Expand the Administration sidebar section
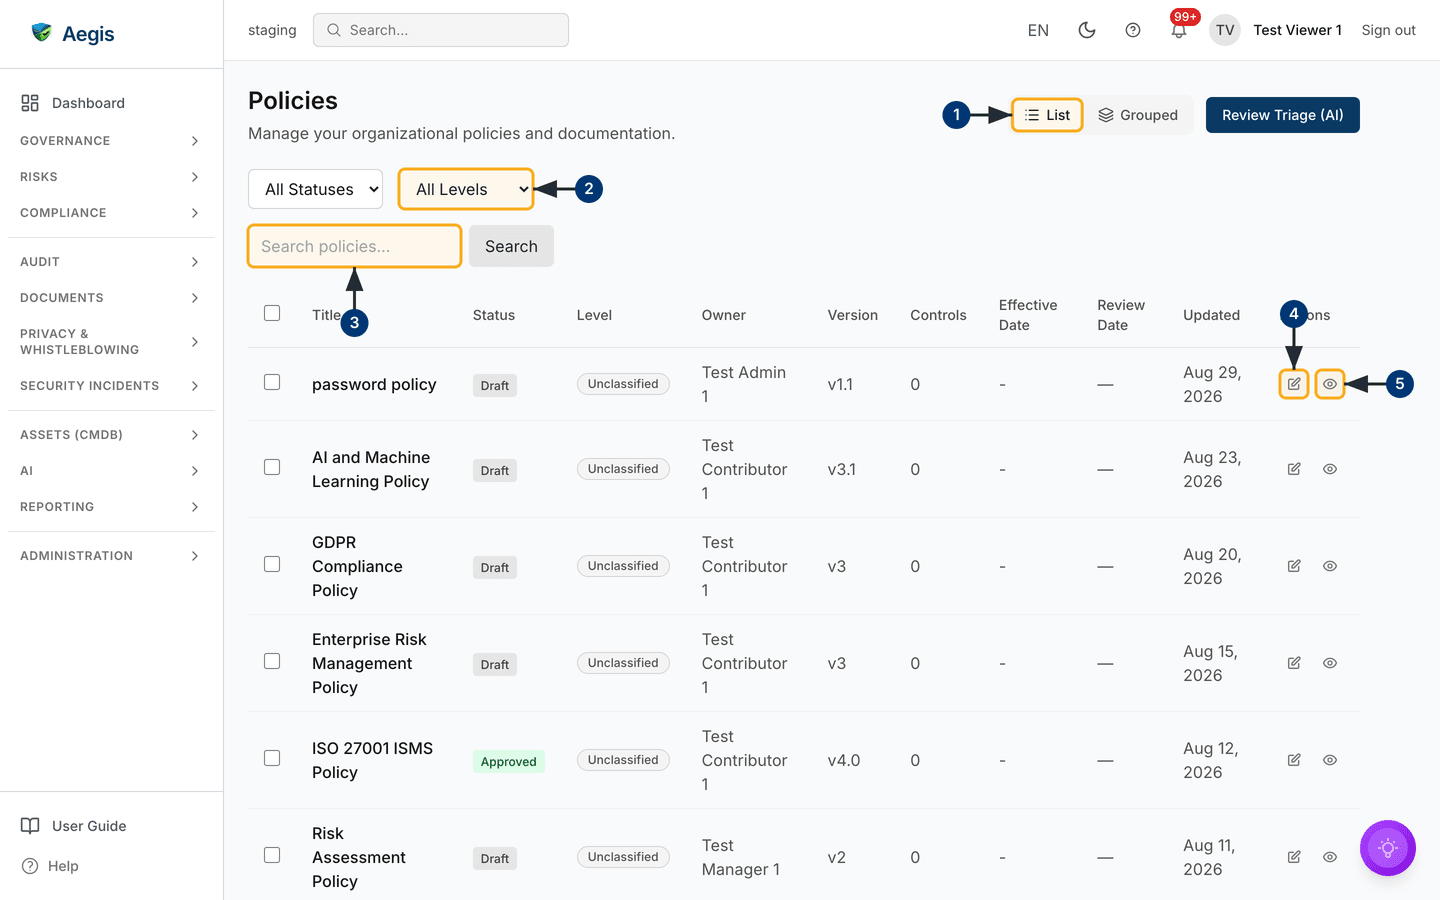The image size is (1440, 900). coord(111,556)
